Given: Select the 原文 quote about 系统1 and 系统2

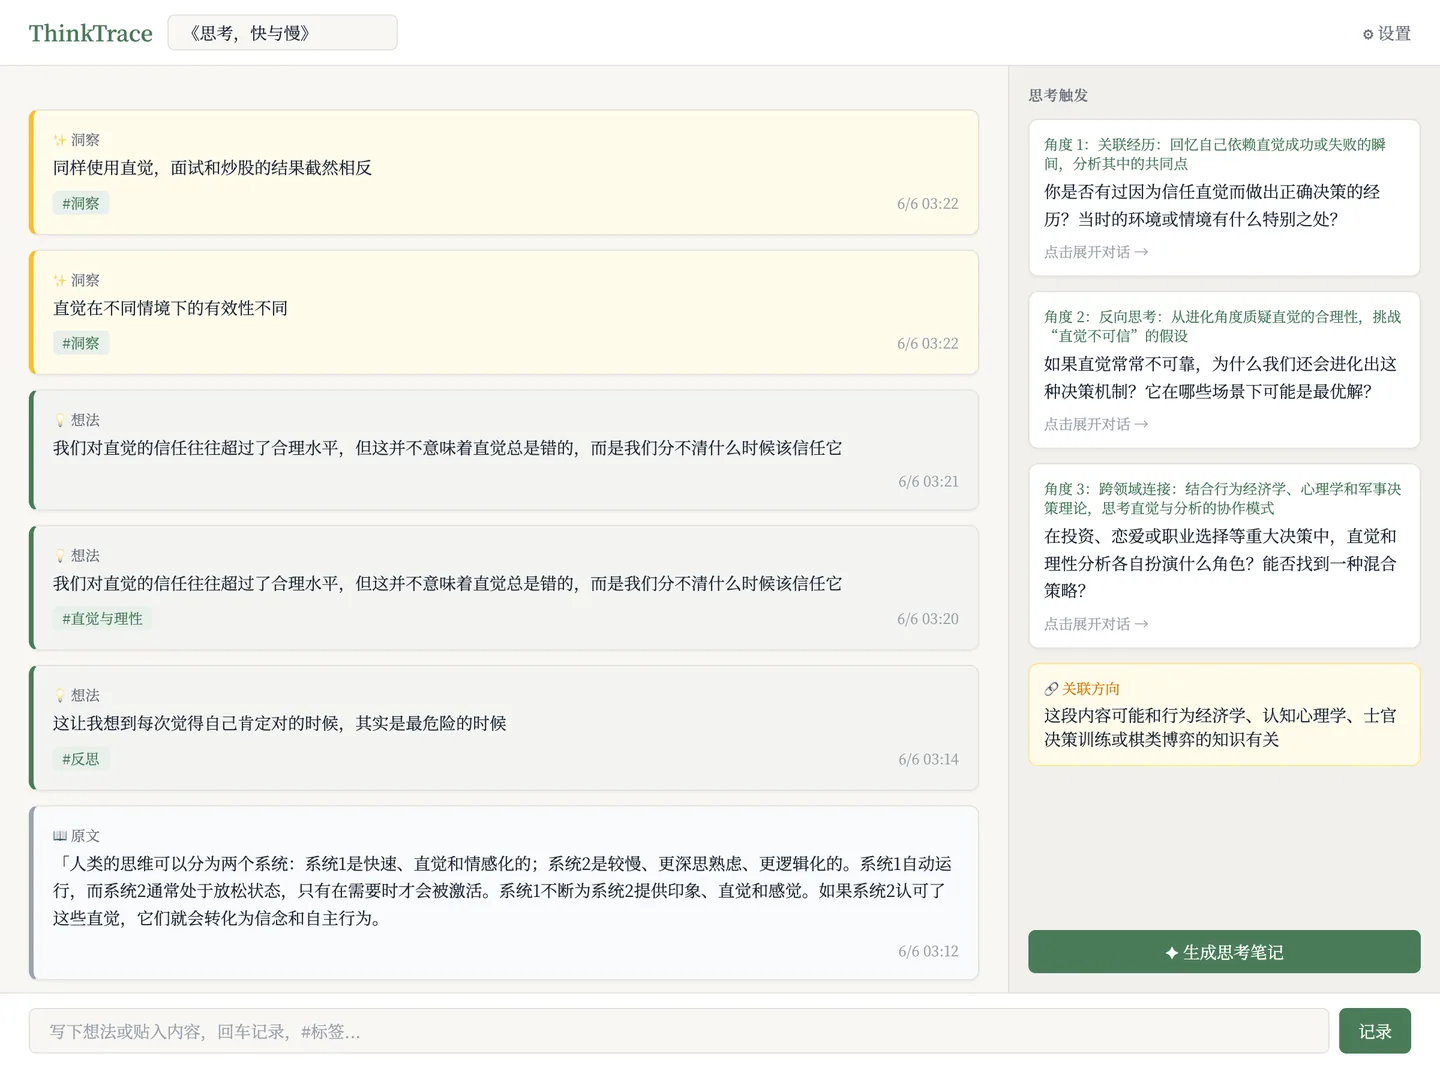Looking at the screenshot, I should point(503,890).
